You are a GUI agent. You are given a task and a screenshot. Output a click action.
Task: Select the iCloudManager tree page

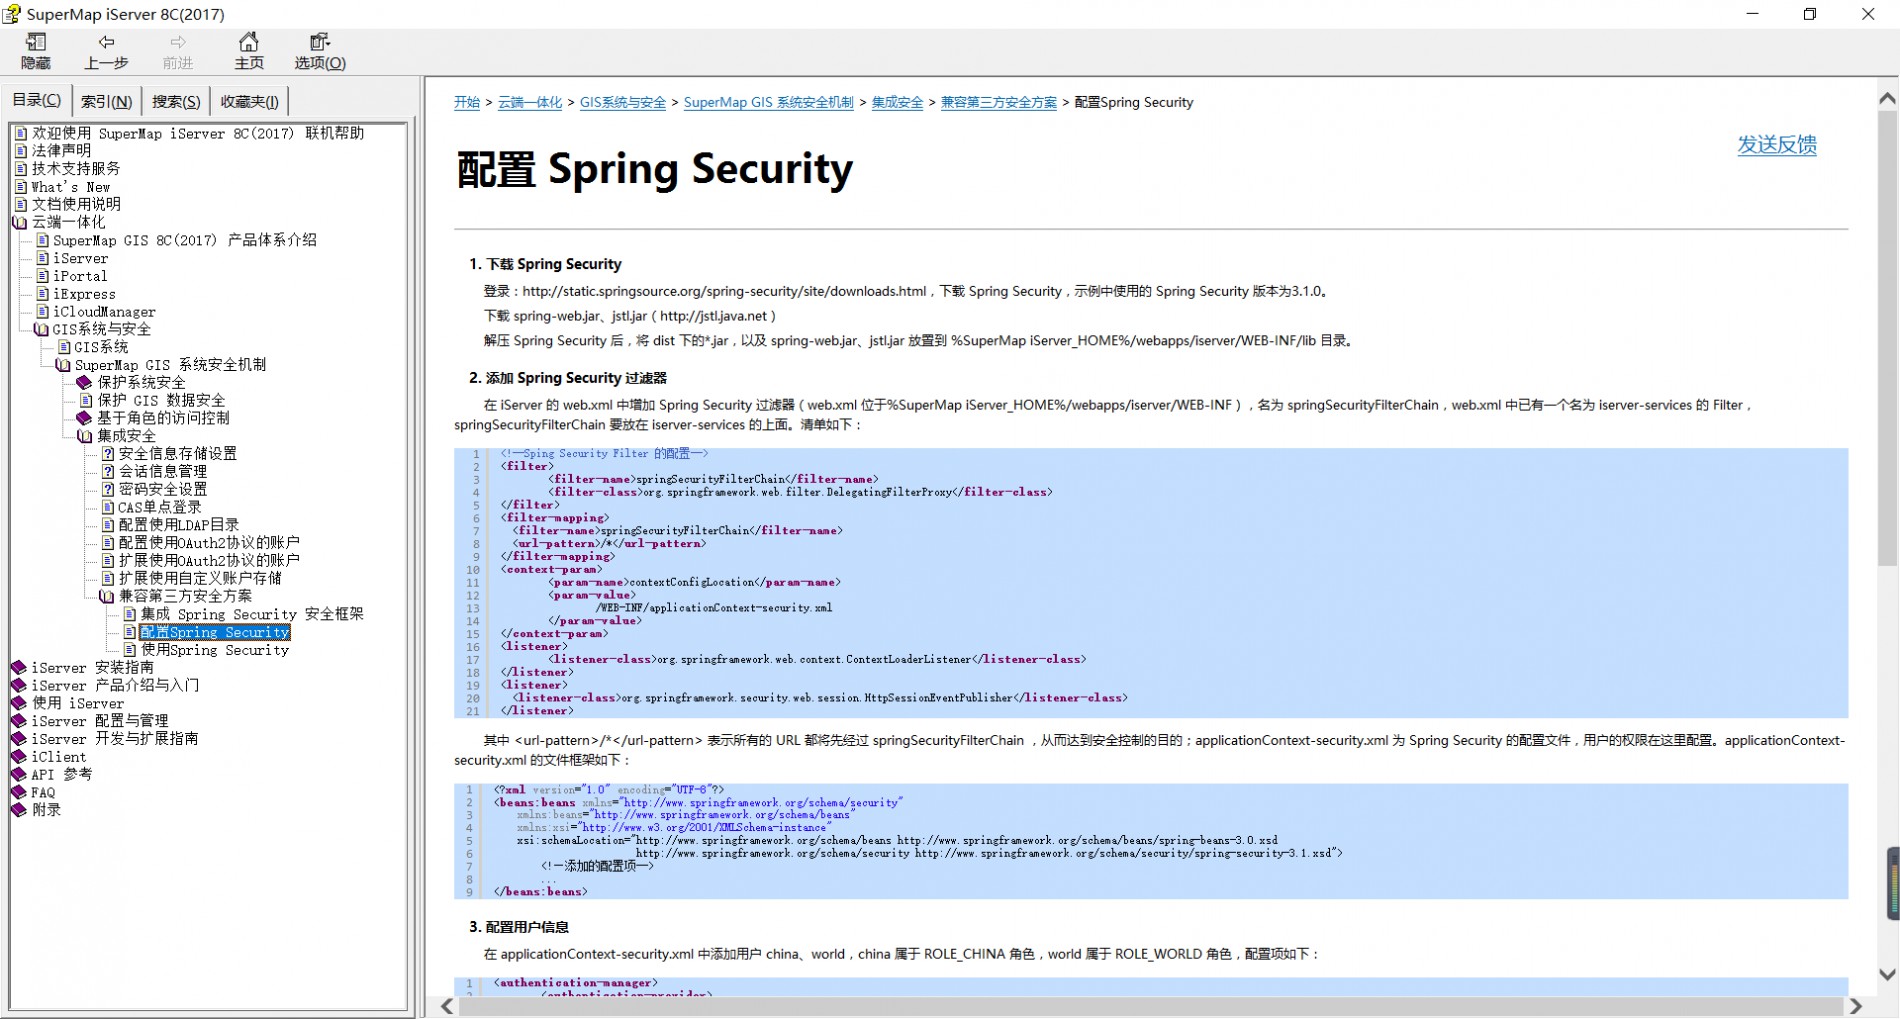pos(104,312)
